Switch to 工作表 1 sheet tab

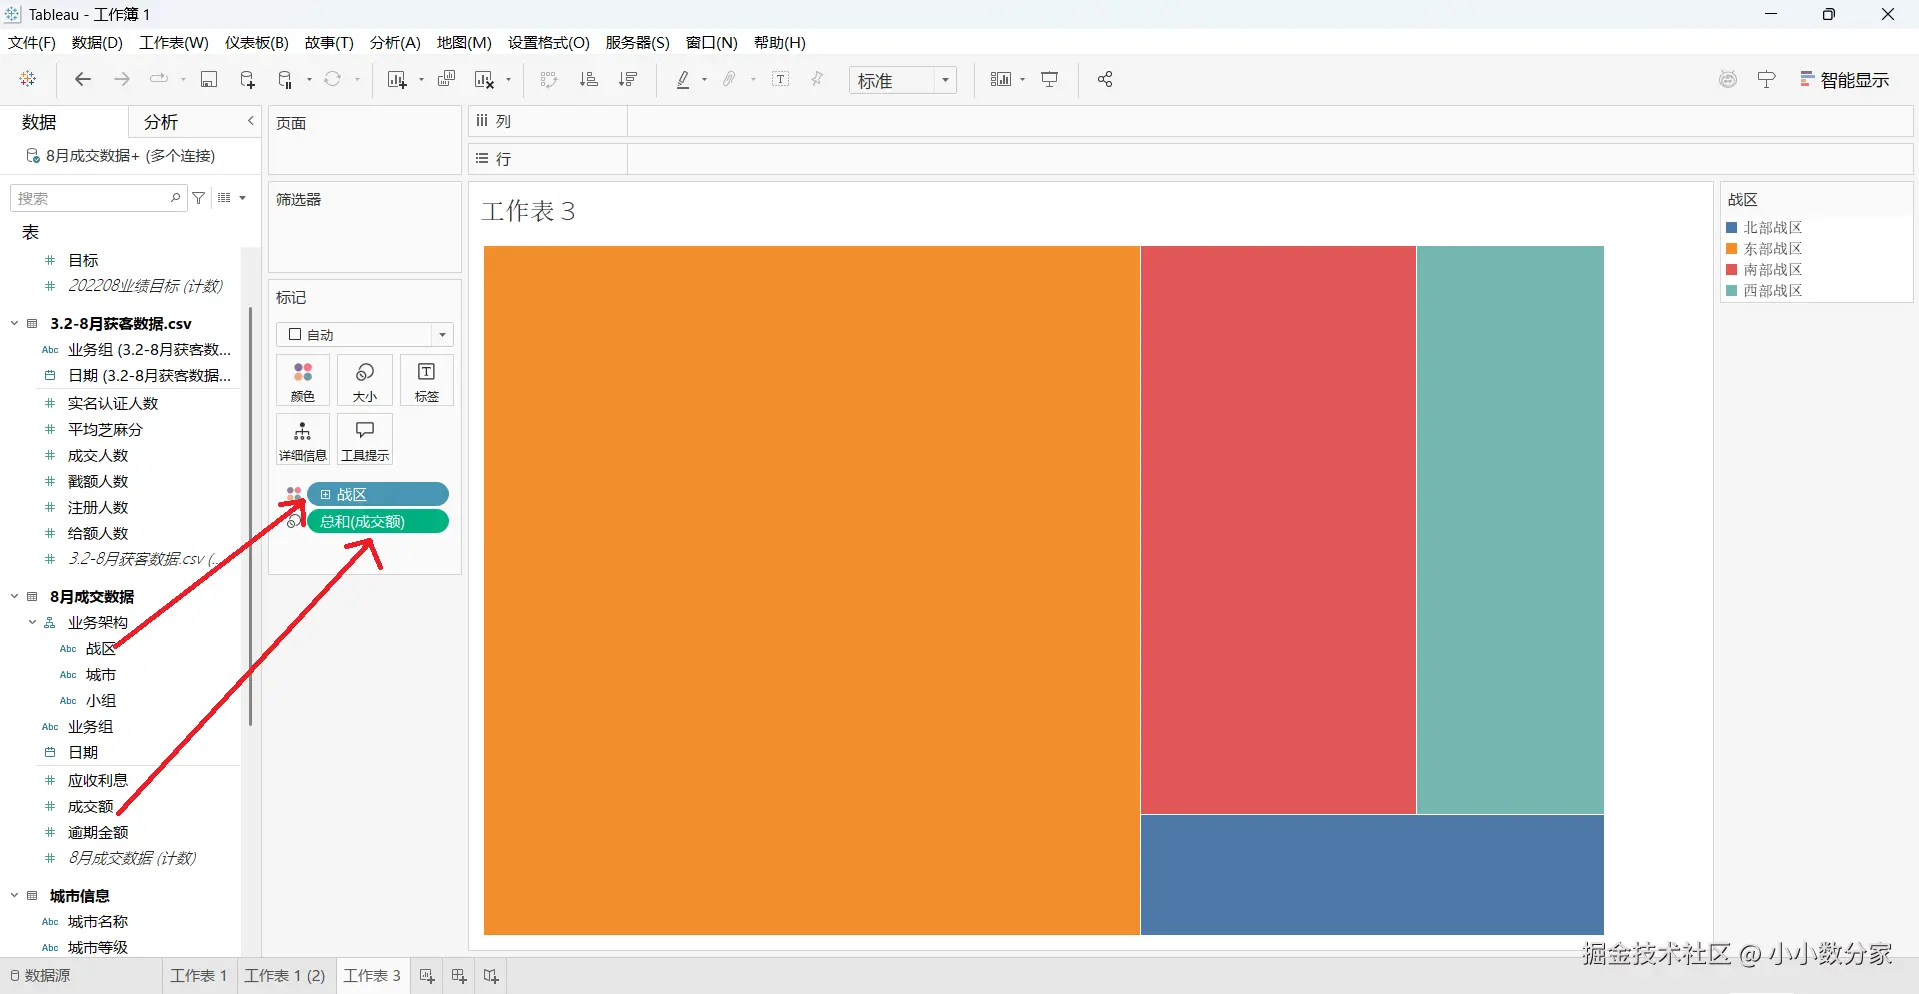click(199, 976)
